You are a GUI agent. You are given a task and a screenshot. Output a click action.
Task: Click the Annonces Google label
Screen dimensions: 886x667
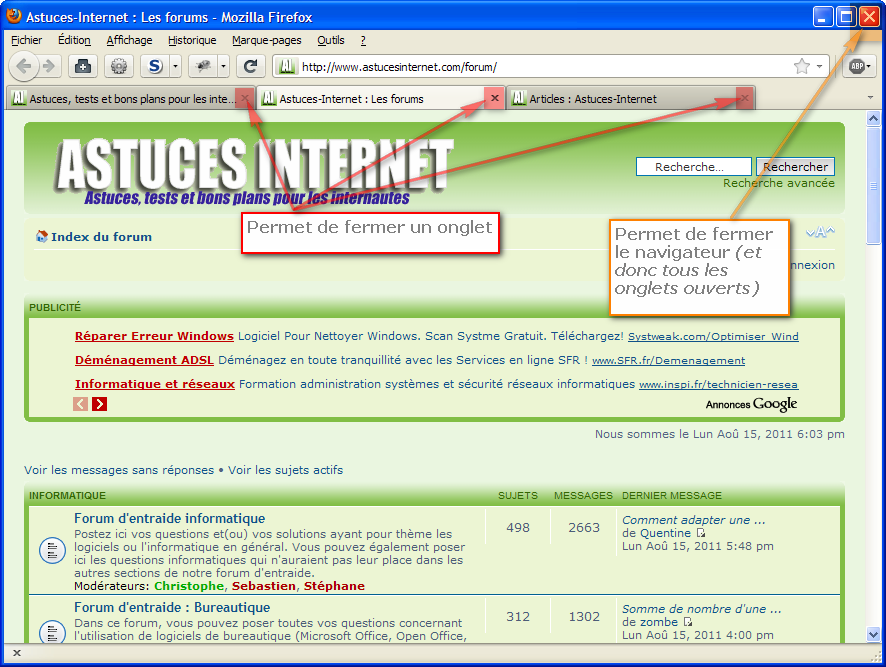click(752, 404)
